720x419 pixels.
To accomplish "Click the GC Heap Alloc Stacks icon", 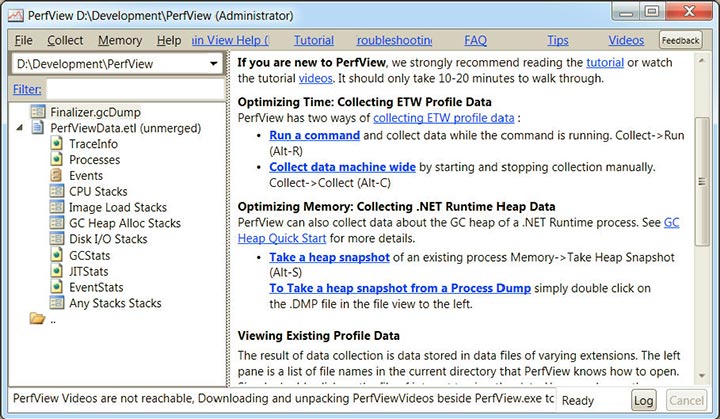I will coord(56,223).
